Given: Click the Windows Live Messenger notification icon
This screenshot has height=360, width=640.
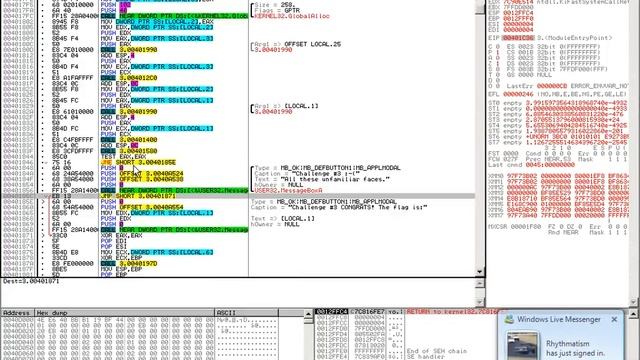Looking at the screenshot, I should (x=509, y=320).
